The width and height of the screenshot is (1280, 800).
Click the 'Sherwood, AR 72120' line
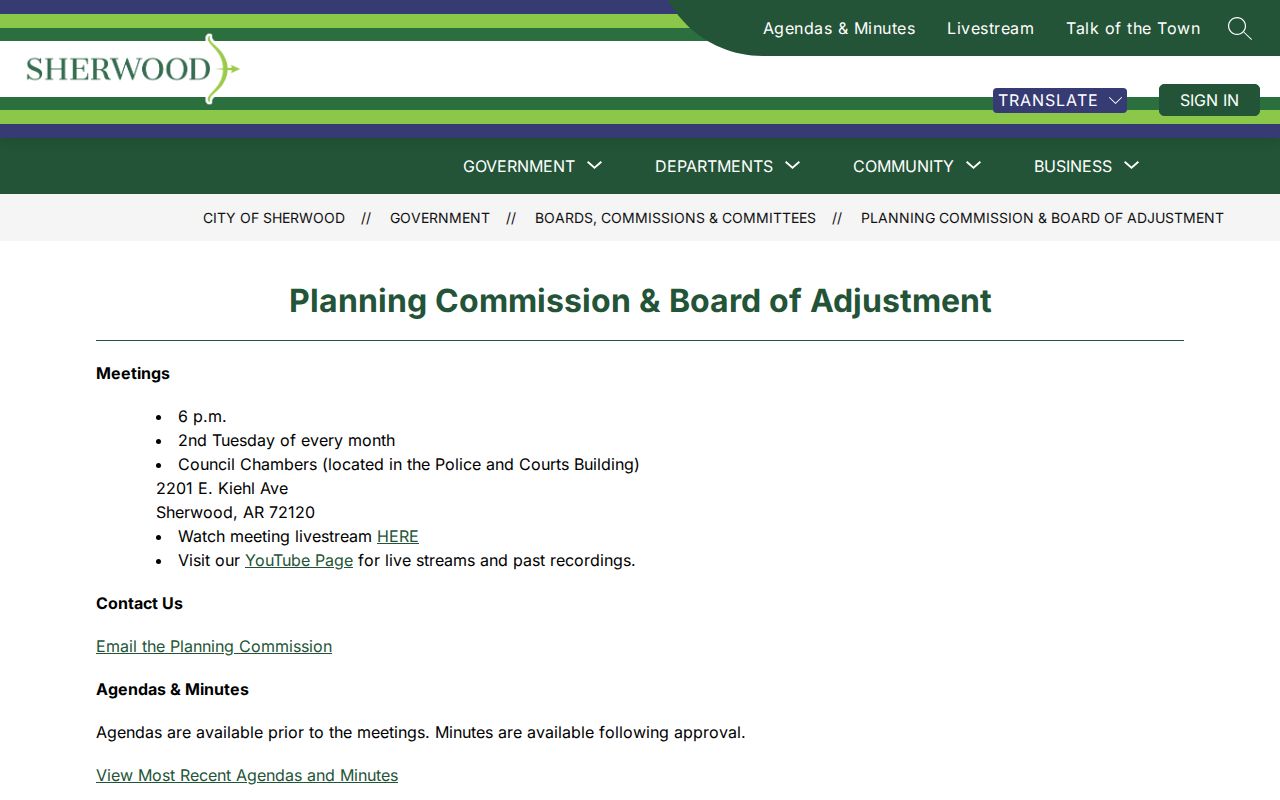[235, 512]
